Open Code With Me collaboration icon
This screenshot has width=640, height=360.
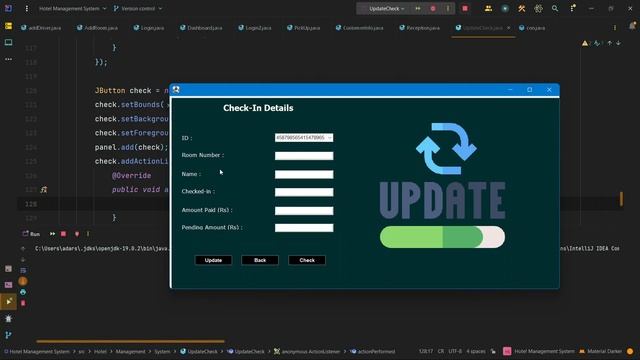pos(488,9)
